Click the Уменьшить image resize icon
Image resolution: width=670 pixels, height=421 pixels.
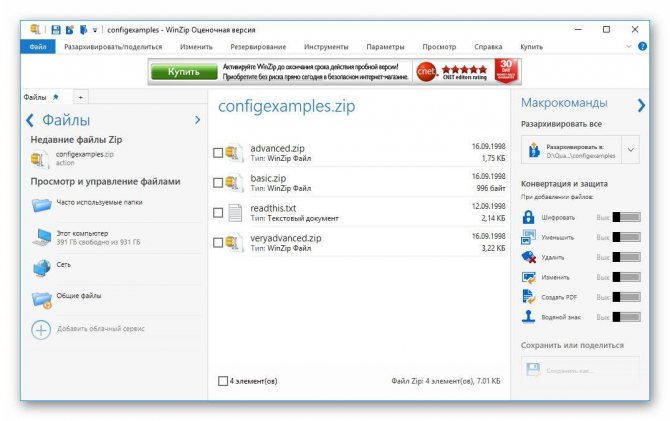pos(529,237)
